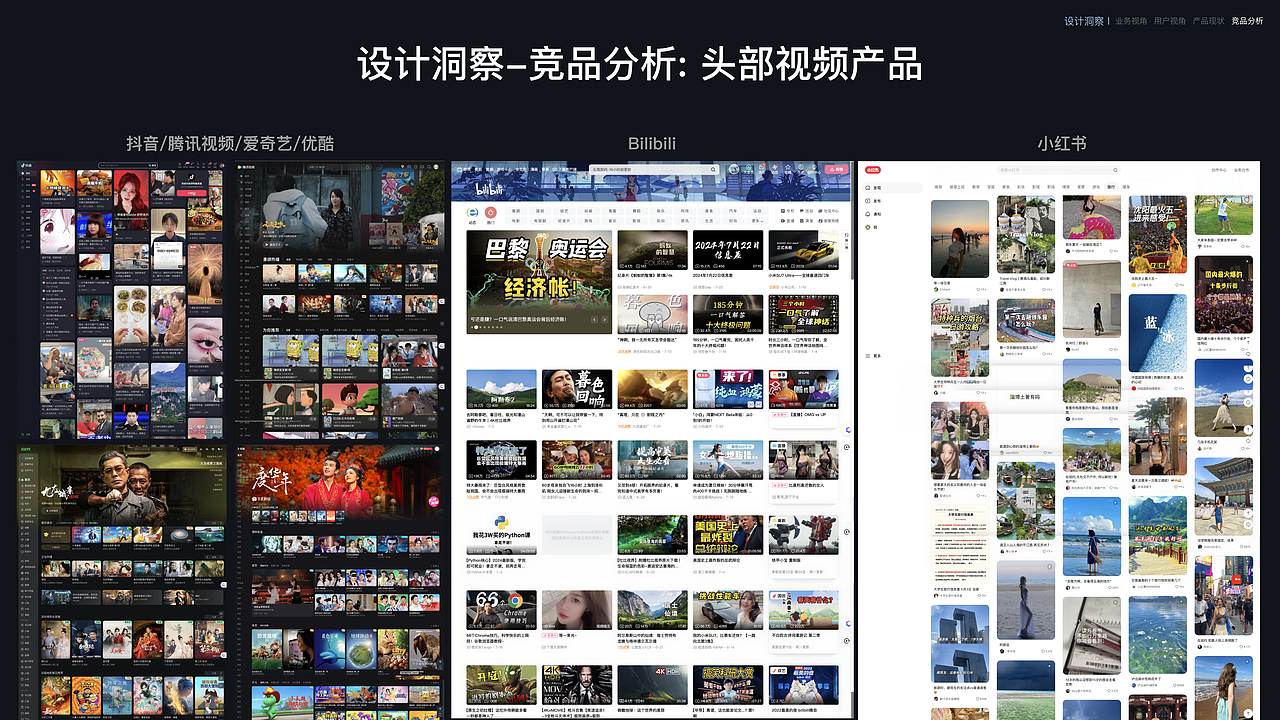Select Bilibili 科技 category
Image resolution: width=1280 pixels, height=720 pixels.
(685, 211)
